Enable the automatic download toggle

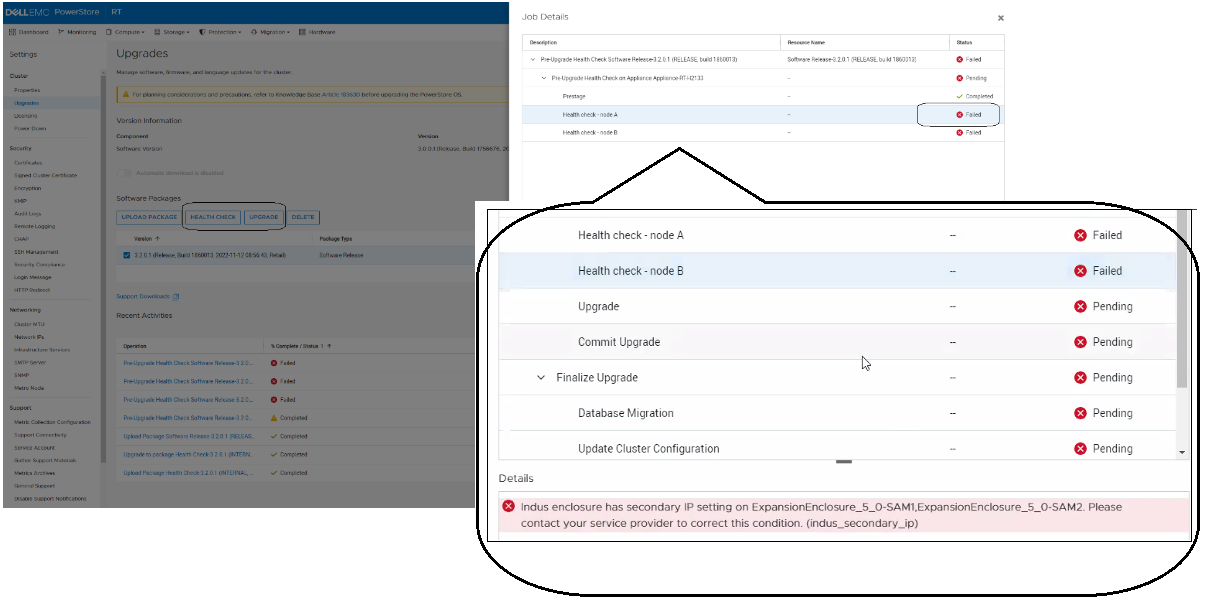[x=123, y=172]
